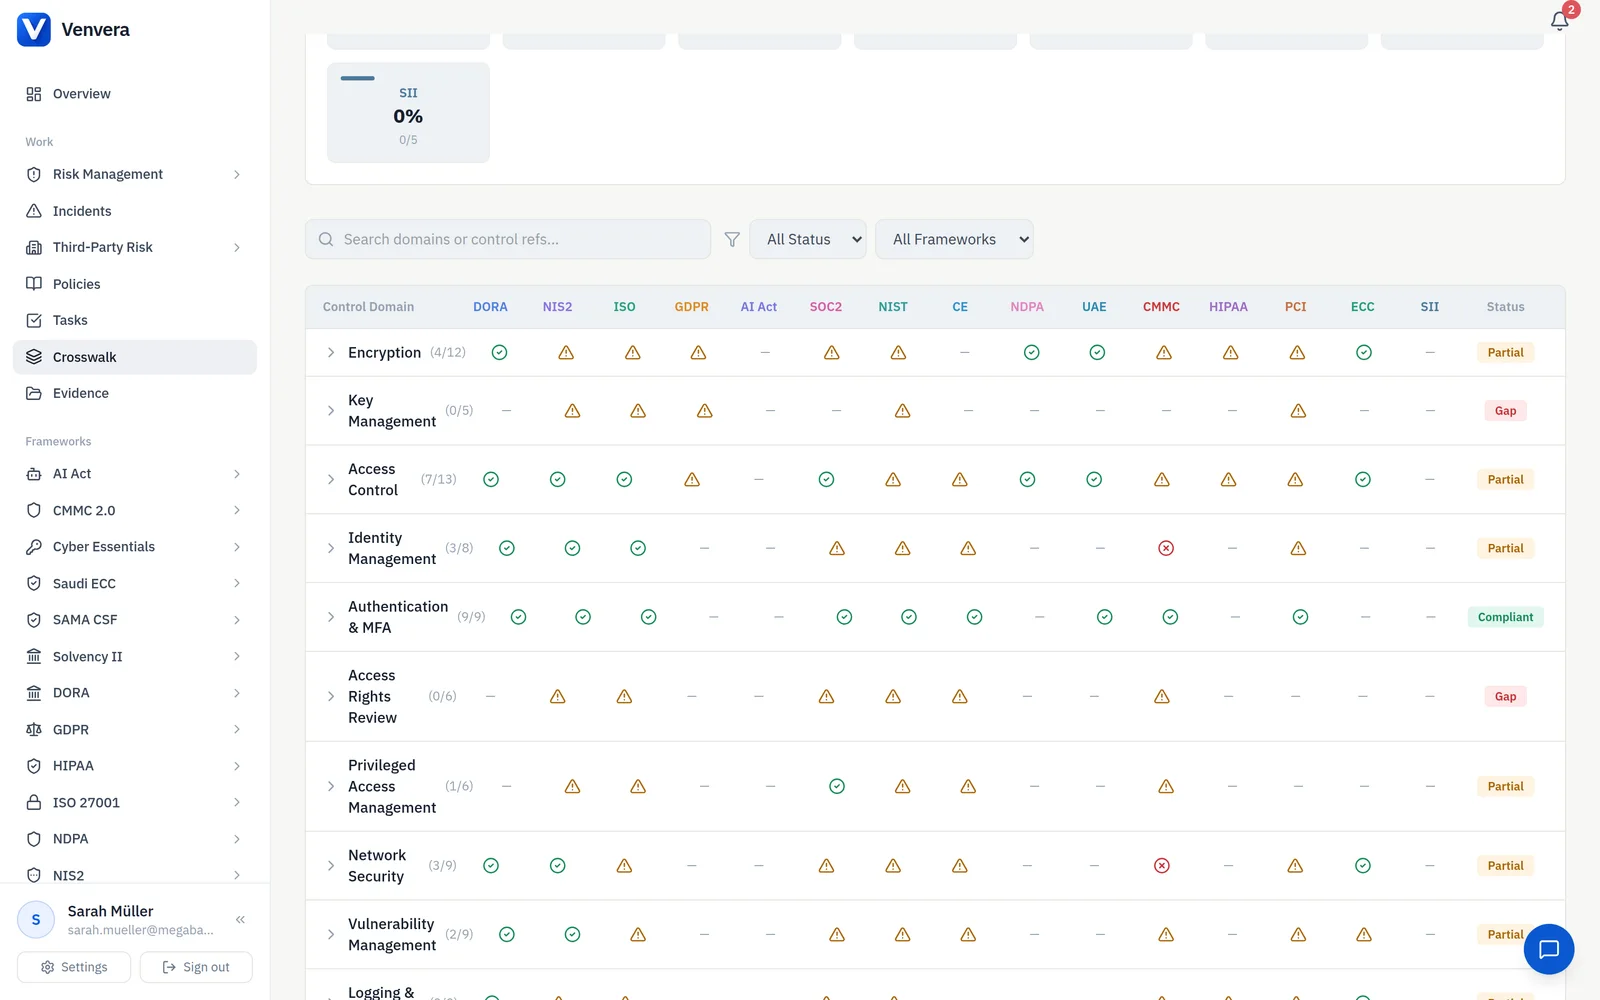Open the All Frameworks dropdown
The height and width of the screenshot is (1000, 1600).
(x=954, y=239)
